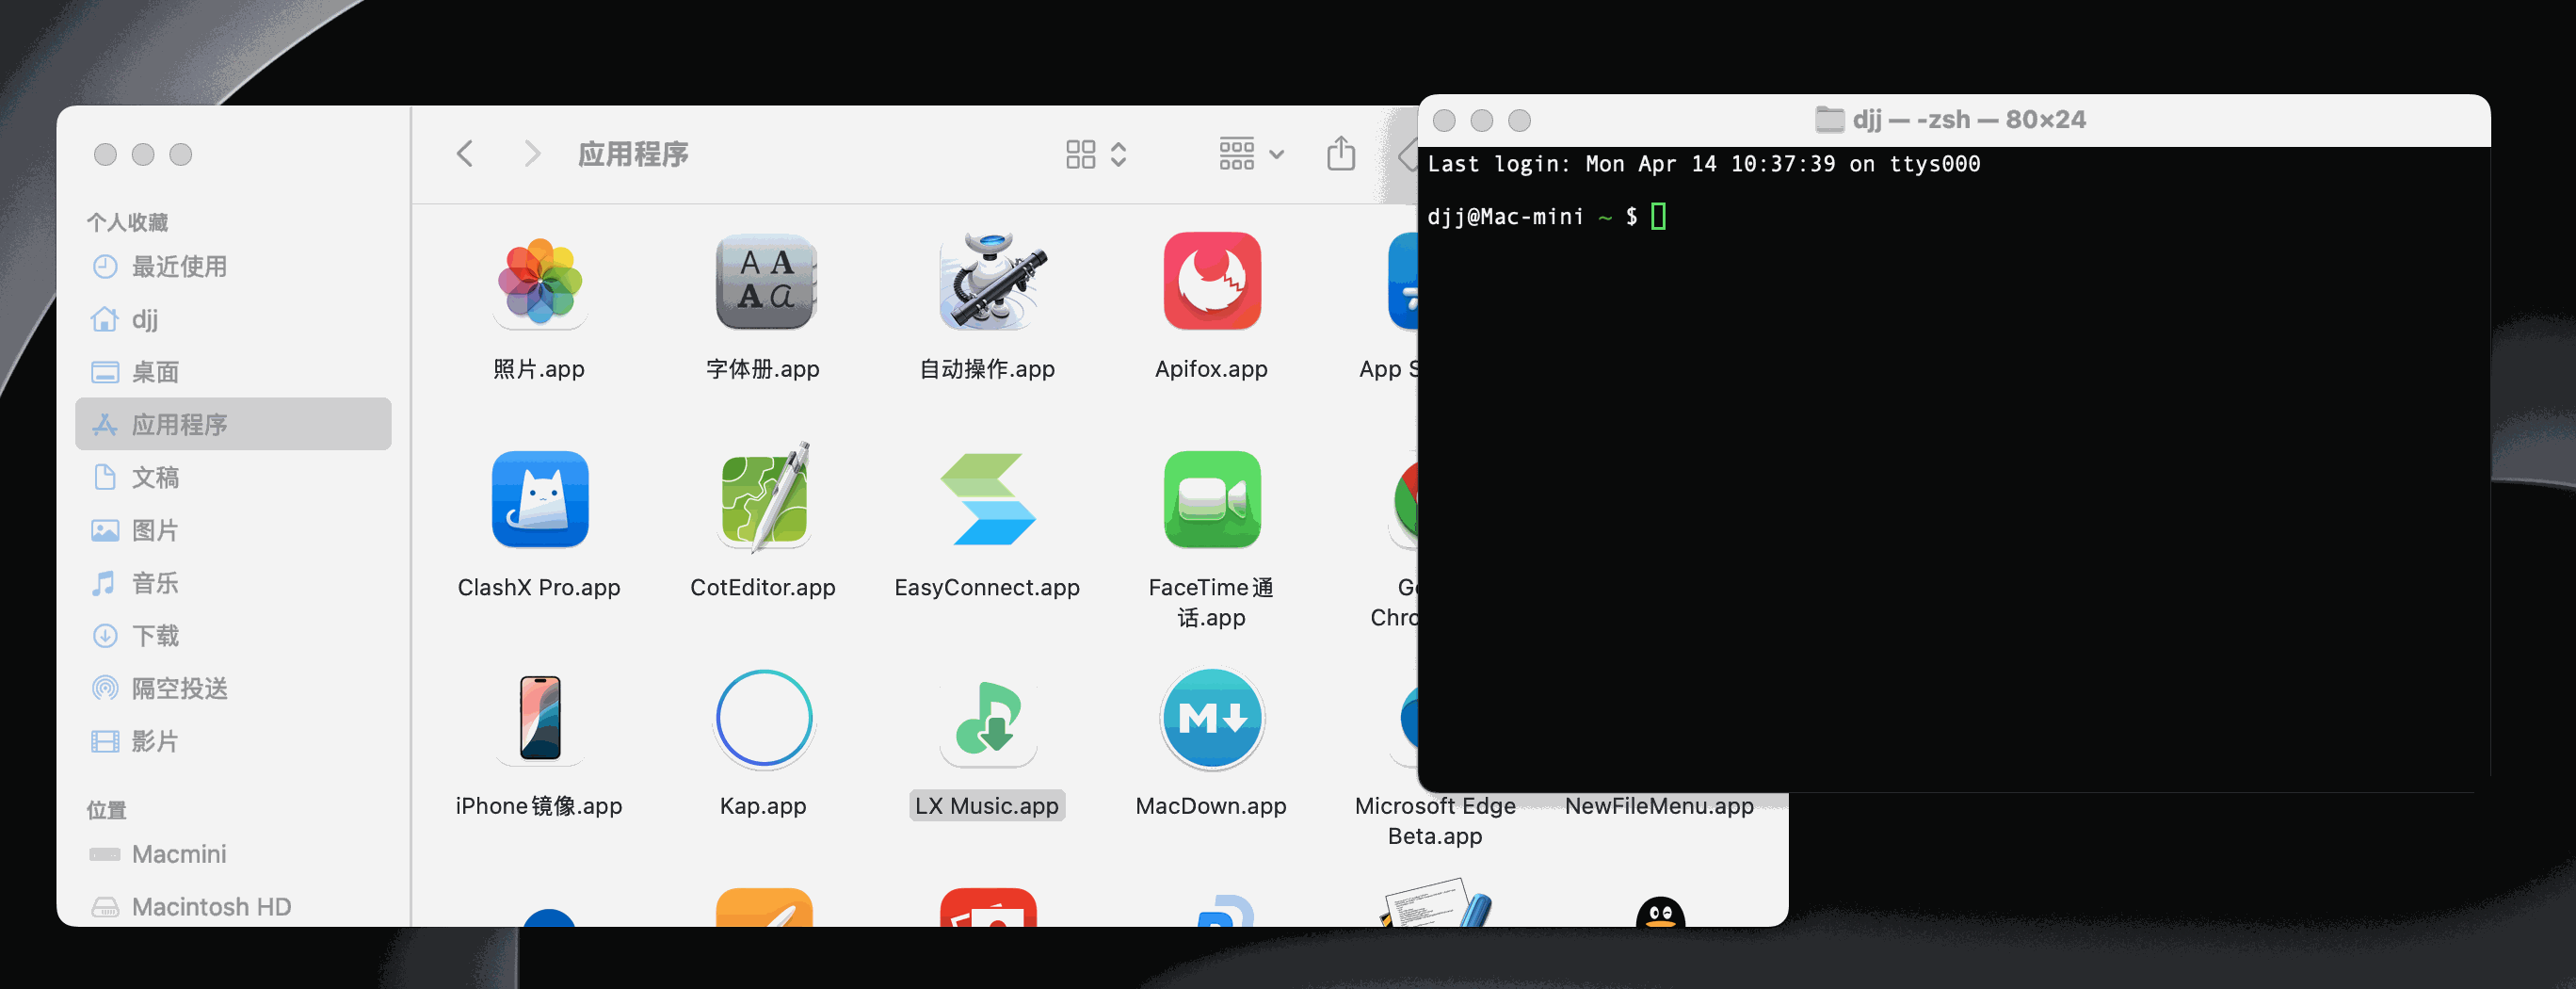Open the MacDown.app icon
2576x989 pixels.
tap(1212, 717)
